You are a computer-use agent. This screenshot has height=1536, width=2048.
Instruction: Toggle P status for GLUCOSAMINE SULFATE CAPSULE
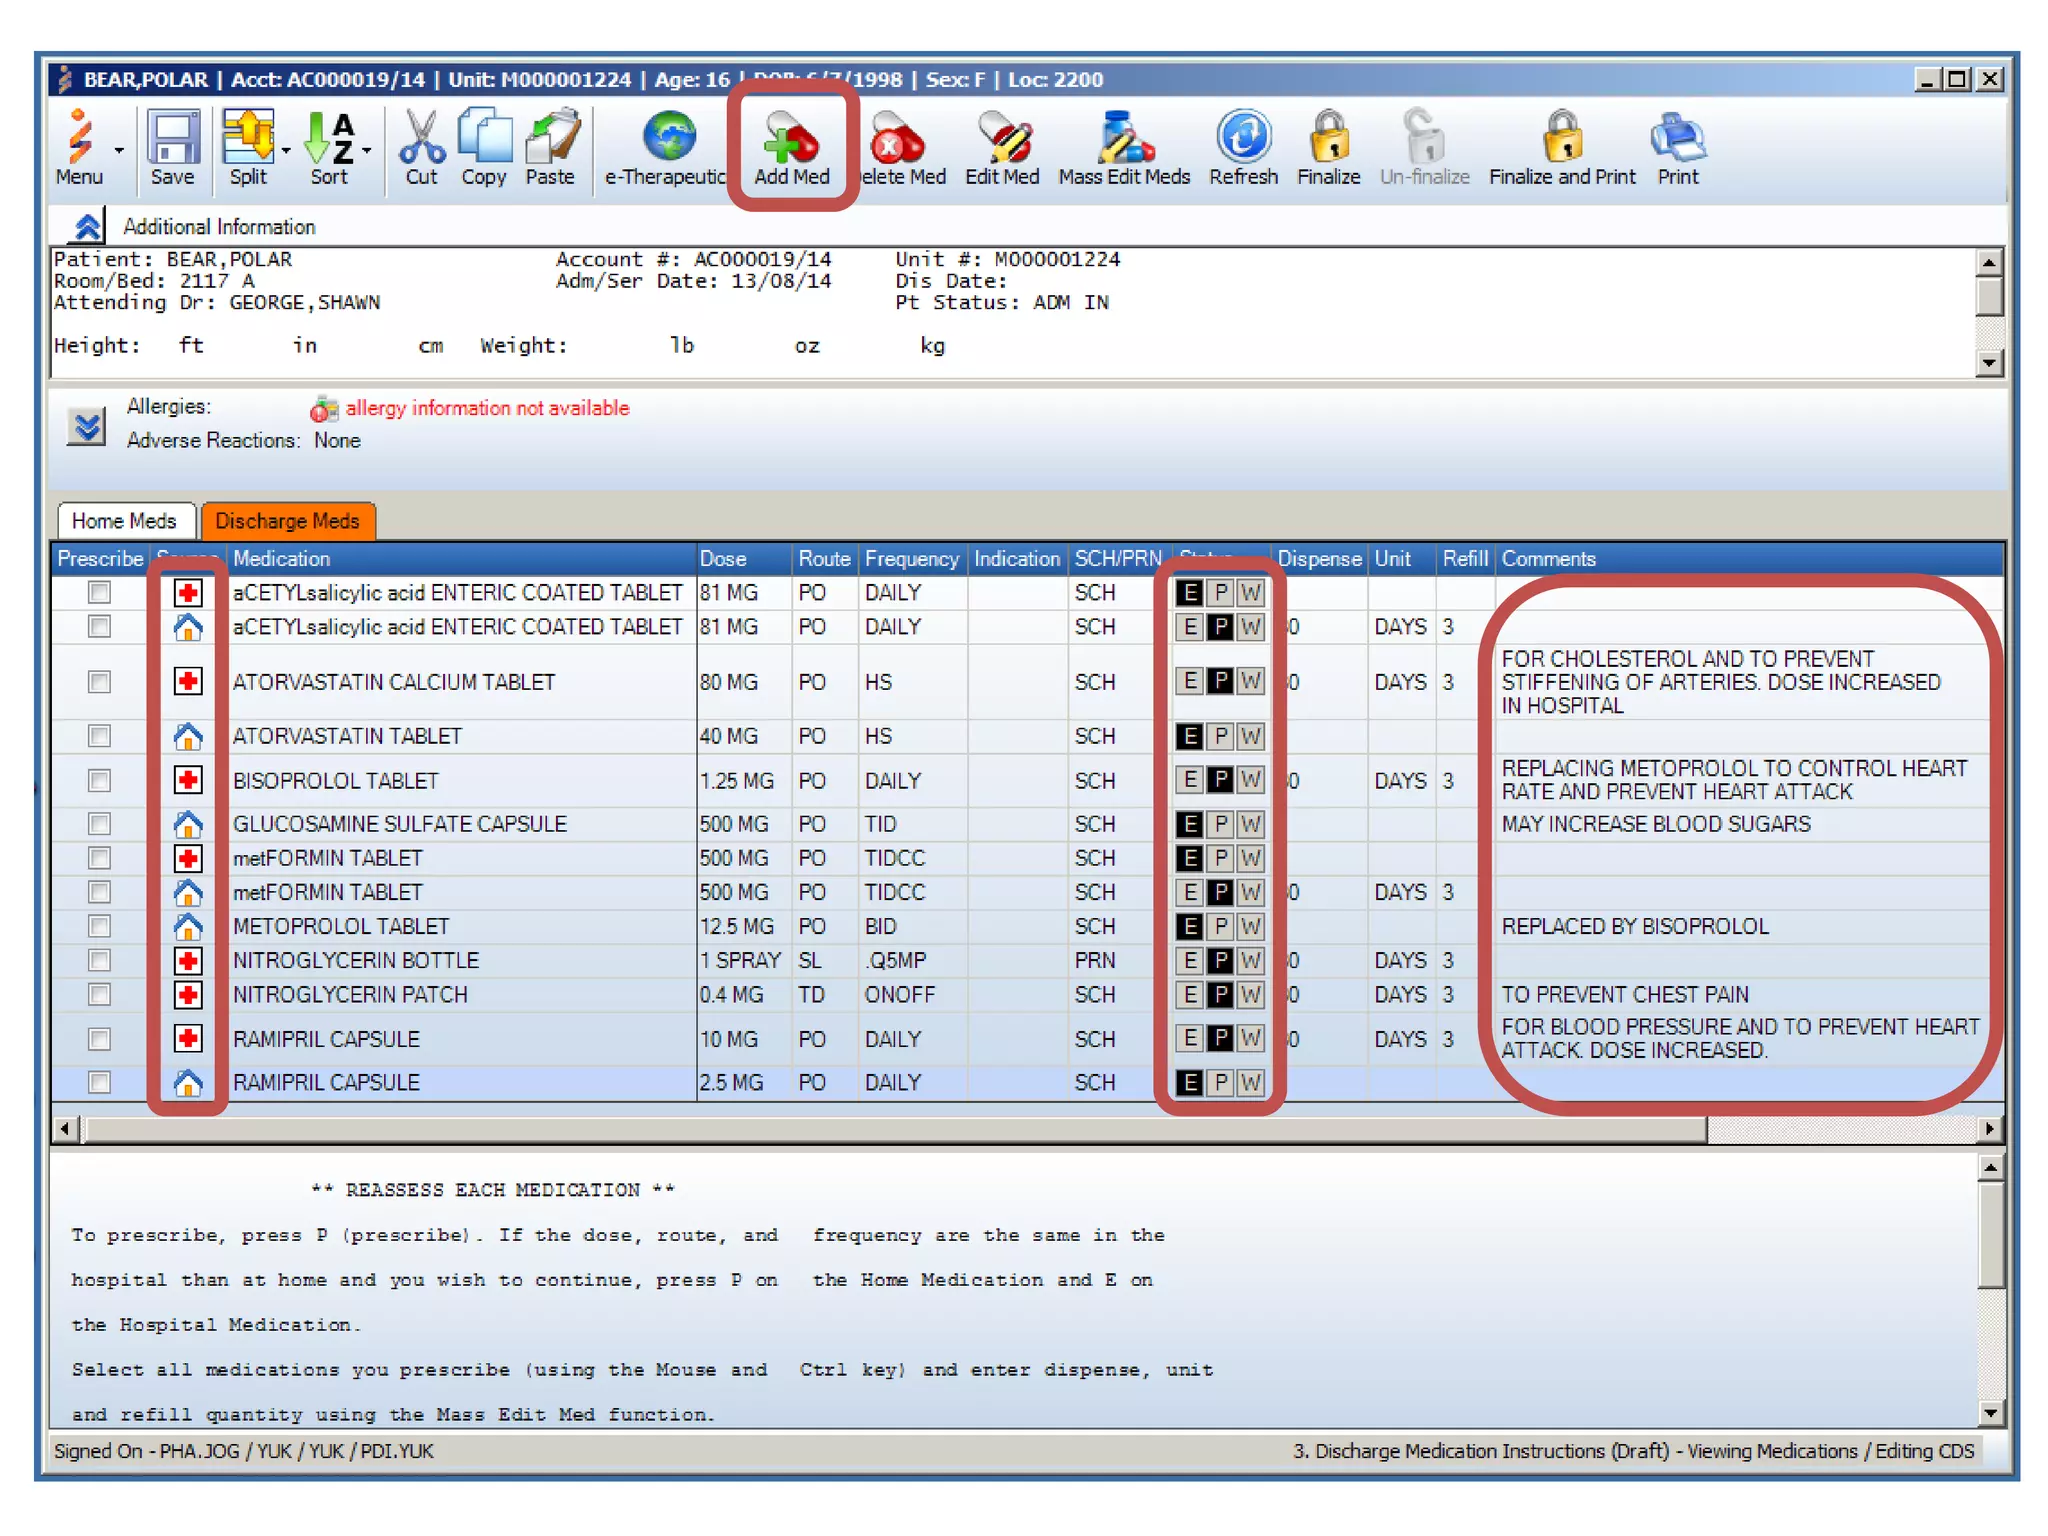pyautogui.click(x=1220, y=824)
